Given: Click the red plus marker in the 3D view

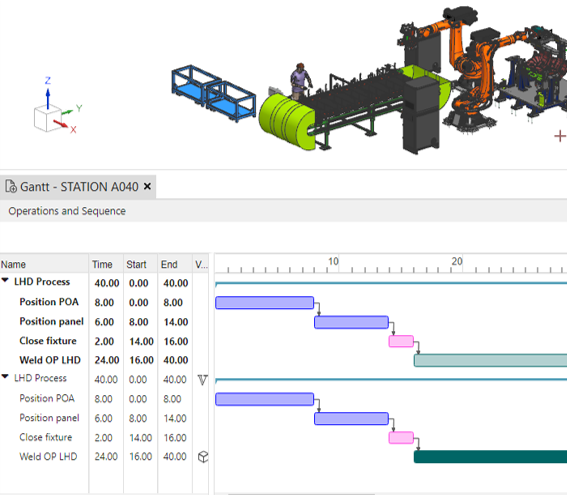Looking at the screenshot, I should (560, 136).
